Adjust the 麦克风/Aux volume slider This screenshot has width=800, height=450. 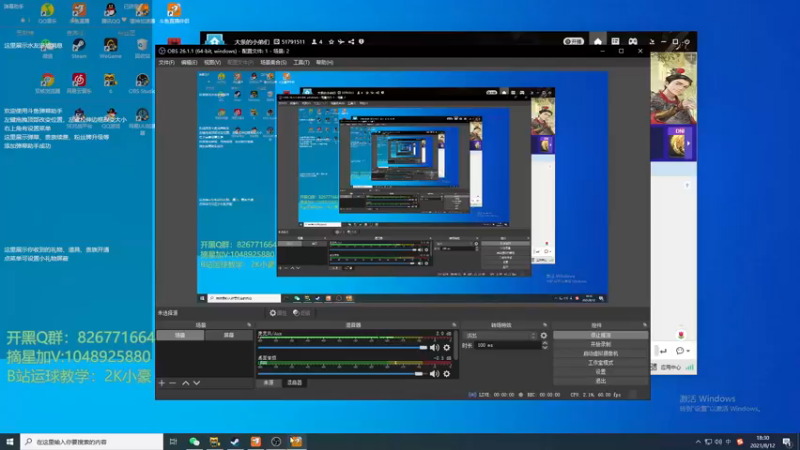[343, 347]
